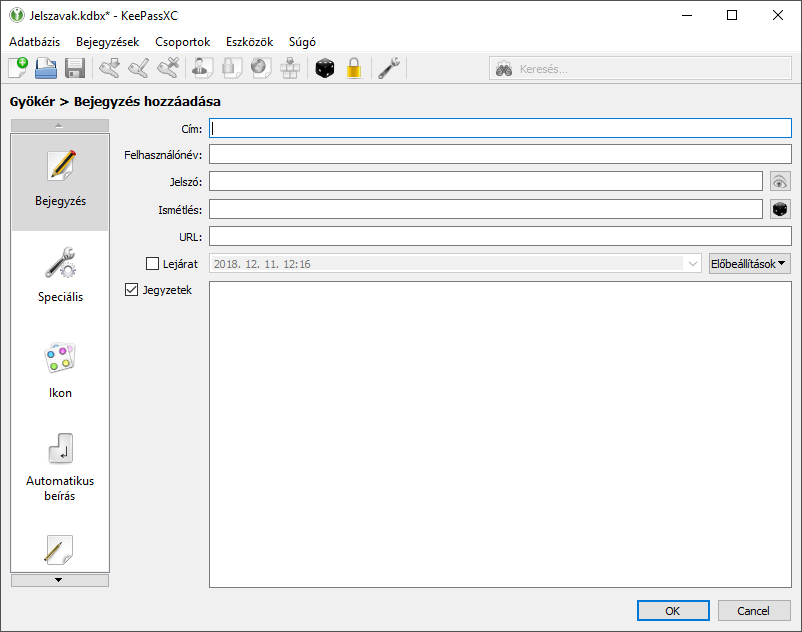The height and width of the screenshot is (632, 802).
Task: Toggle password visibility eye icon
Action: [x=780, y=182]
